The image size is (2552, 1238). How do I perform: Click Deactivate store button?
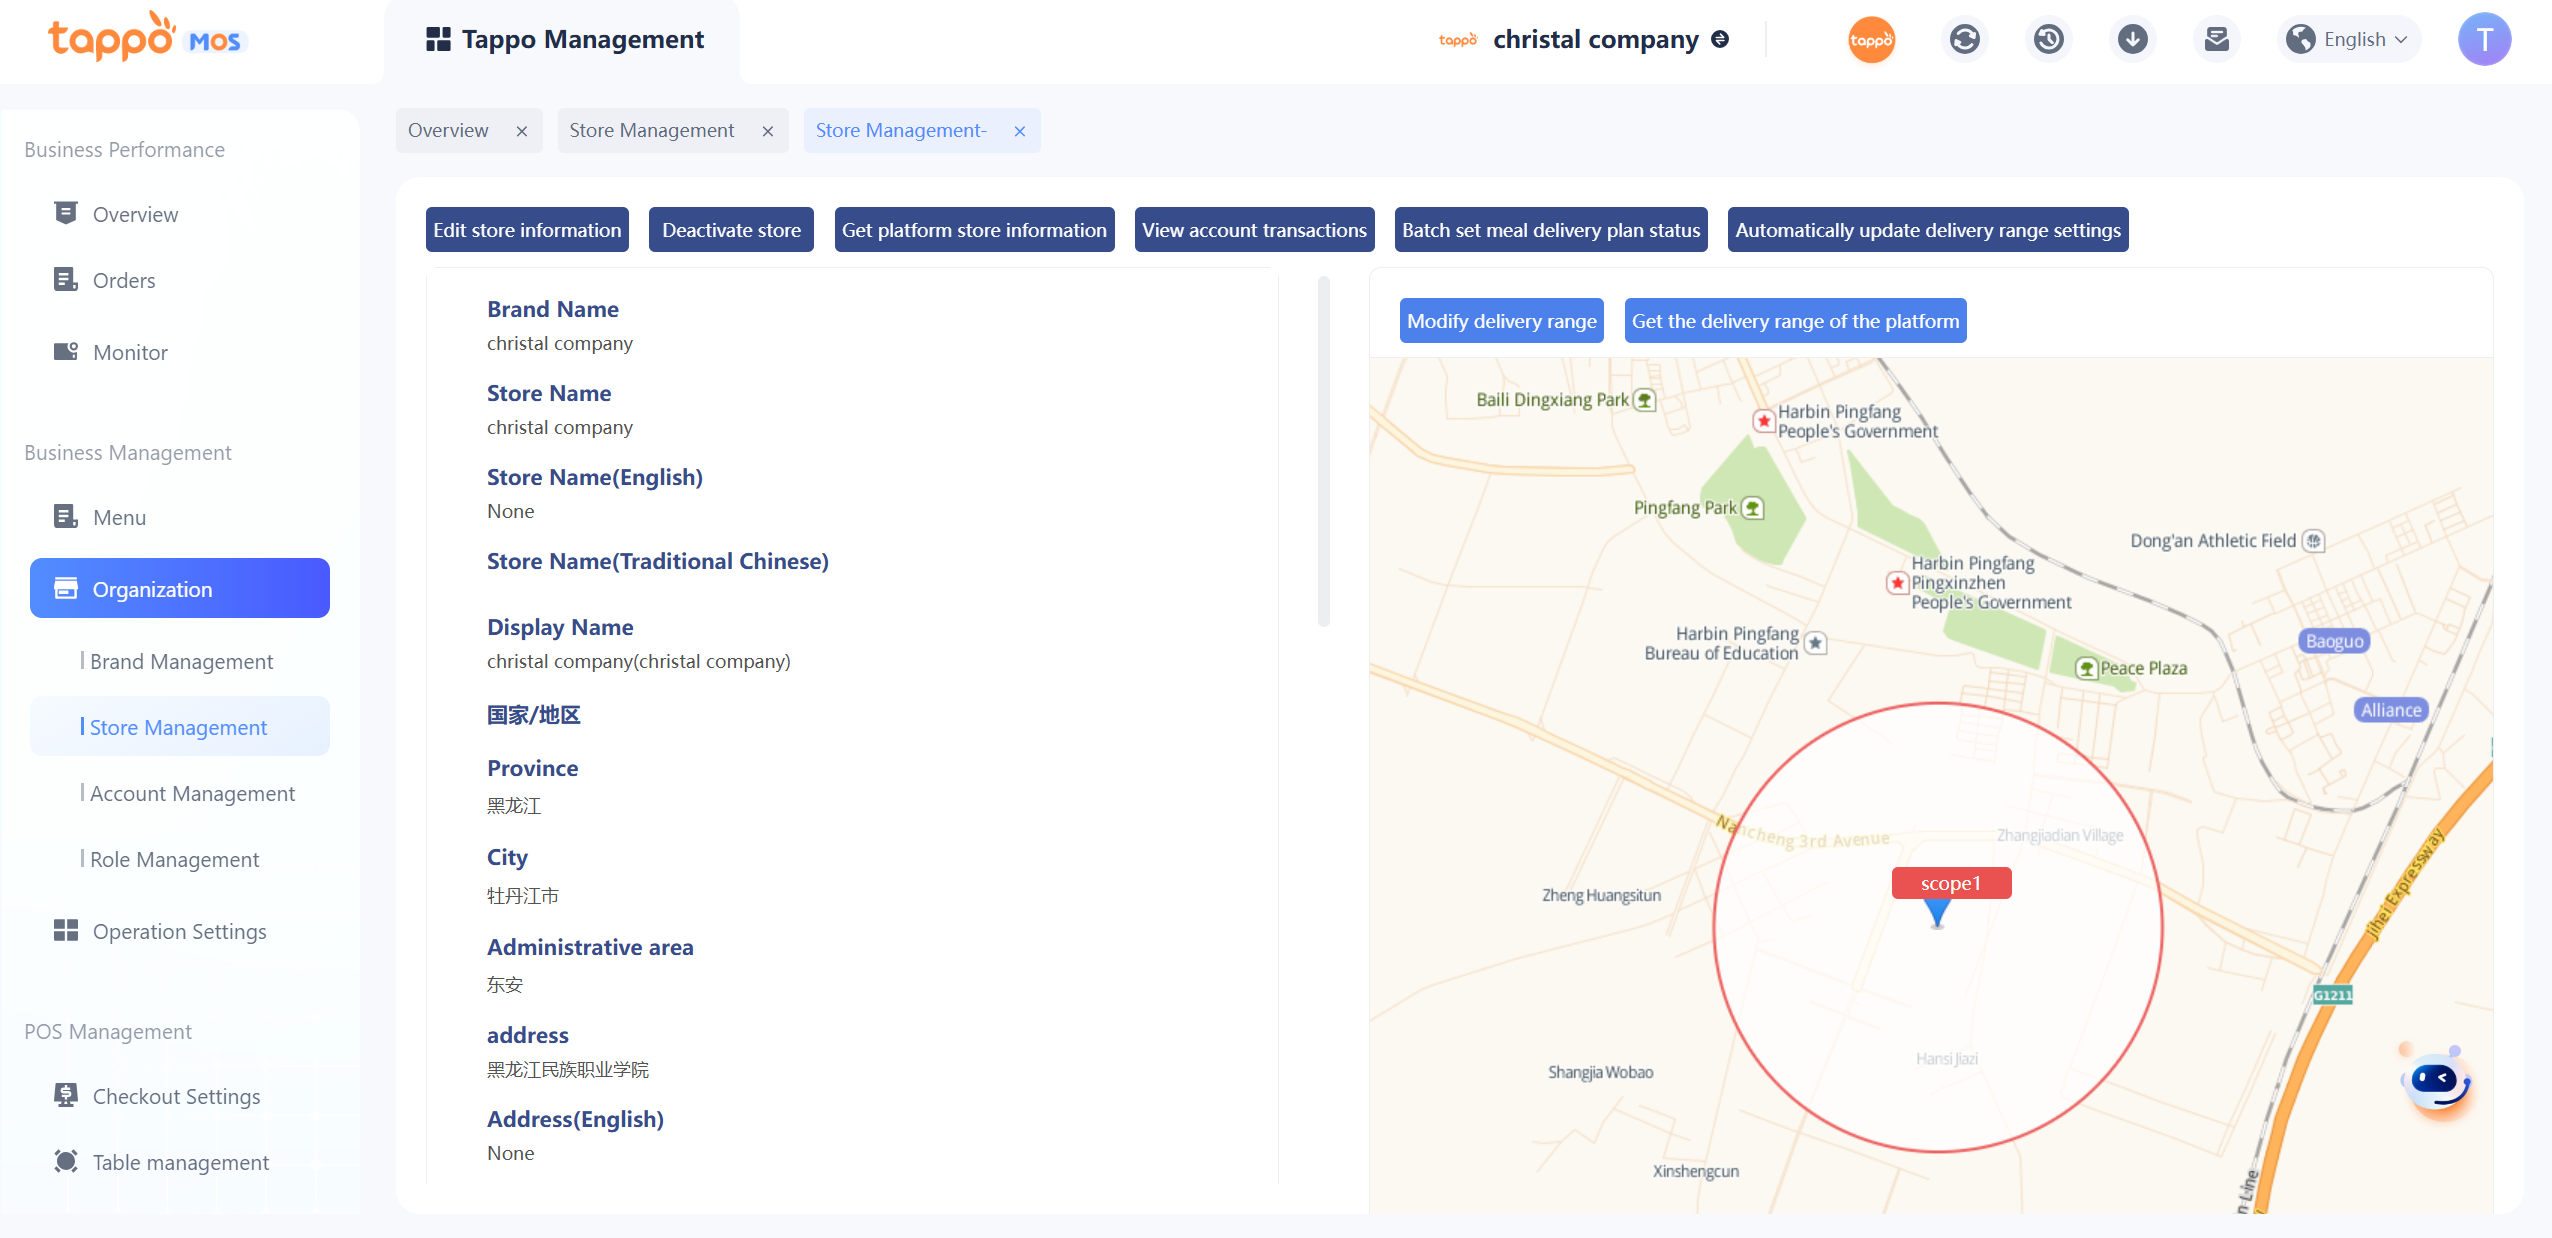tap(731, 230)
